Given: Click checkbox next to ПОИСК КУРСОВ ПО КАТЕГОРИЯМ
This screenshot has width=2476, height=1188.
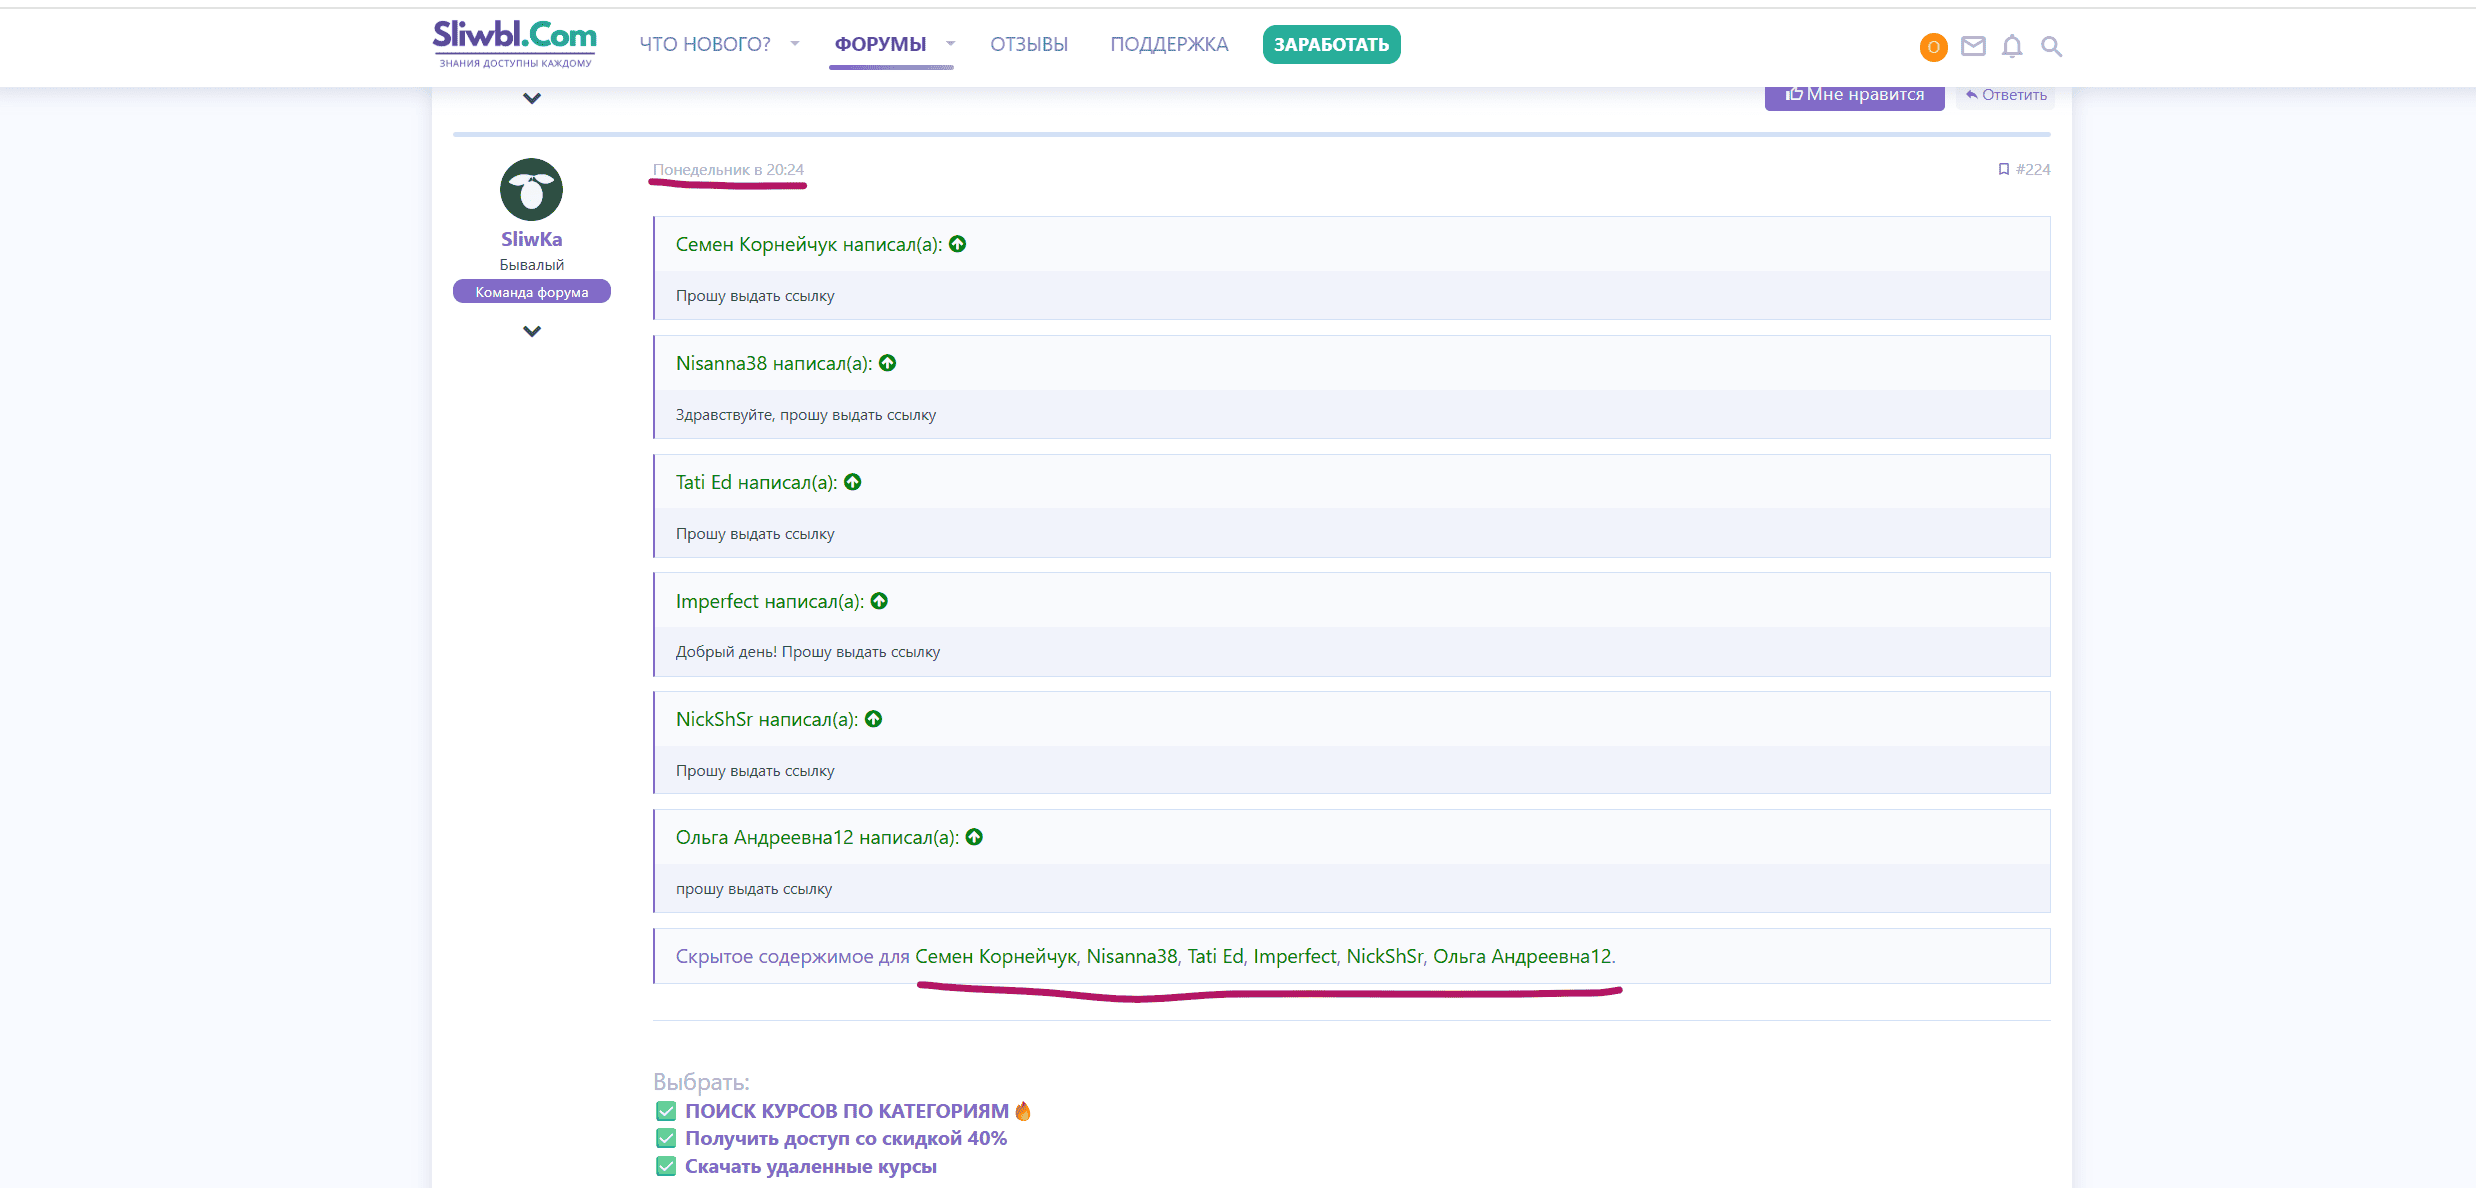Looking at the screenshot, I should coord(666,1111).
